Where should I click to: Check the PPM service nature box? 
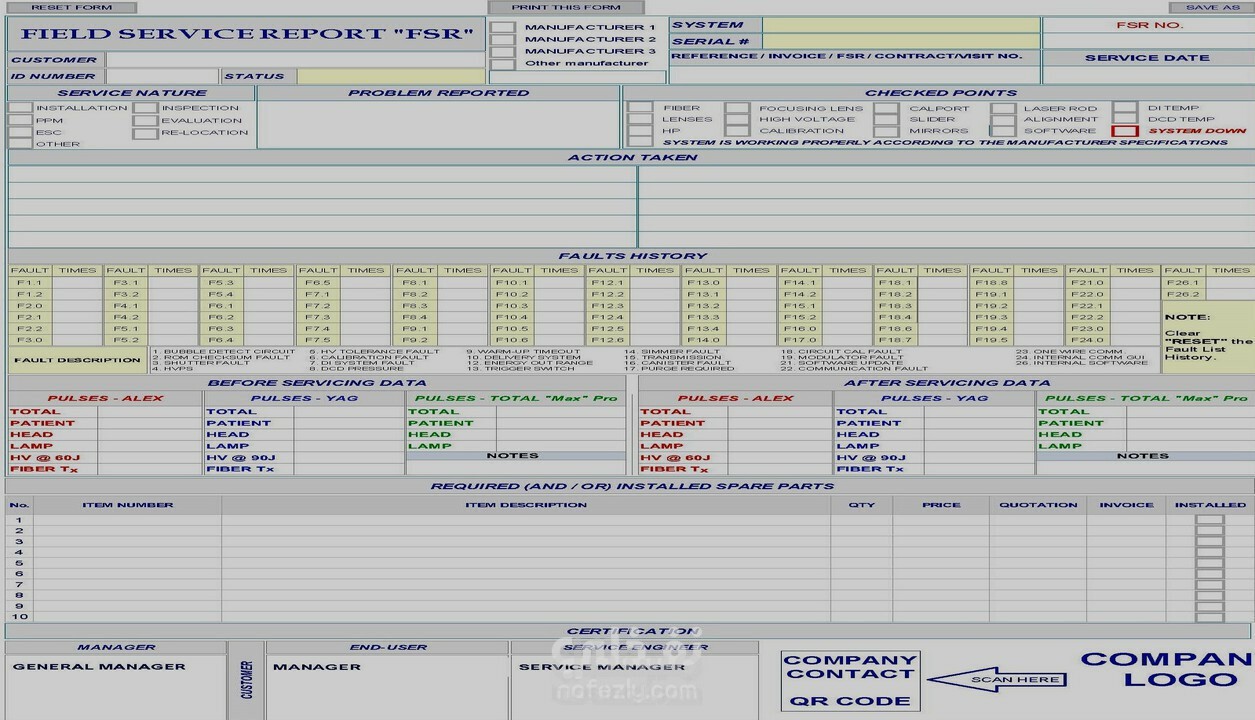point(20,120)
